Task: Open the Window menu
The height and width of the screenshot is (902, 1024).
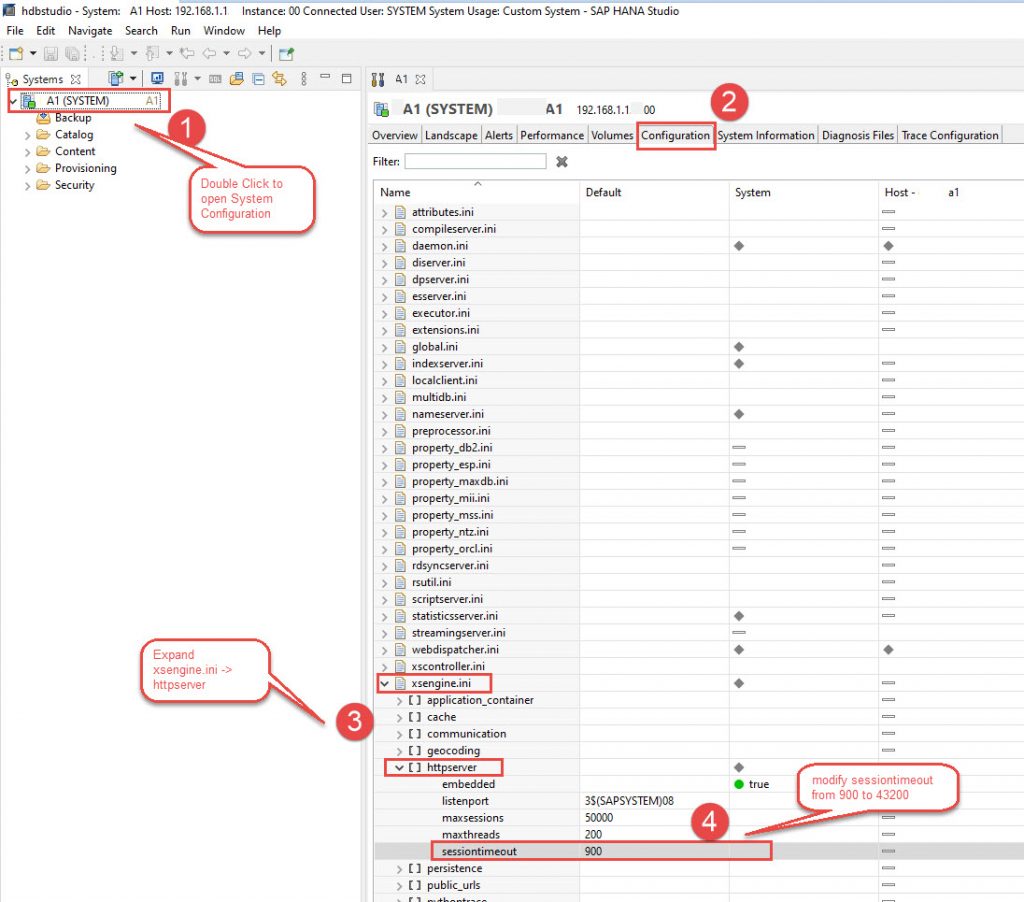Action: (x=224, y=31)
